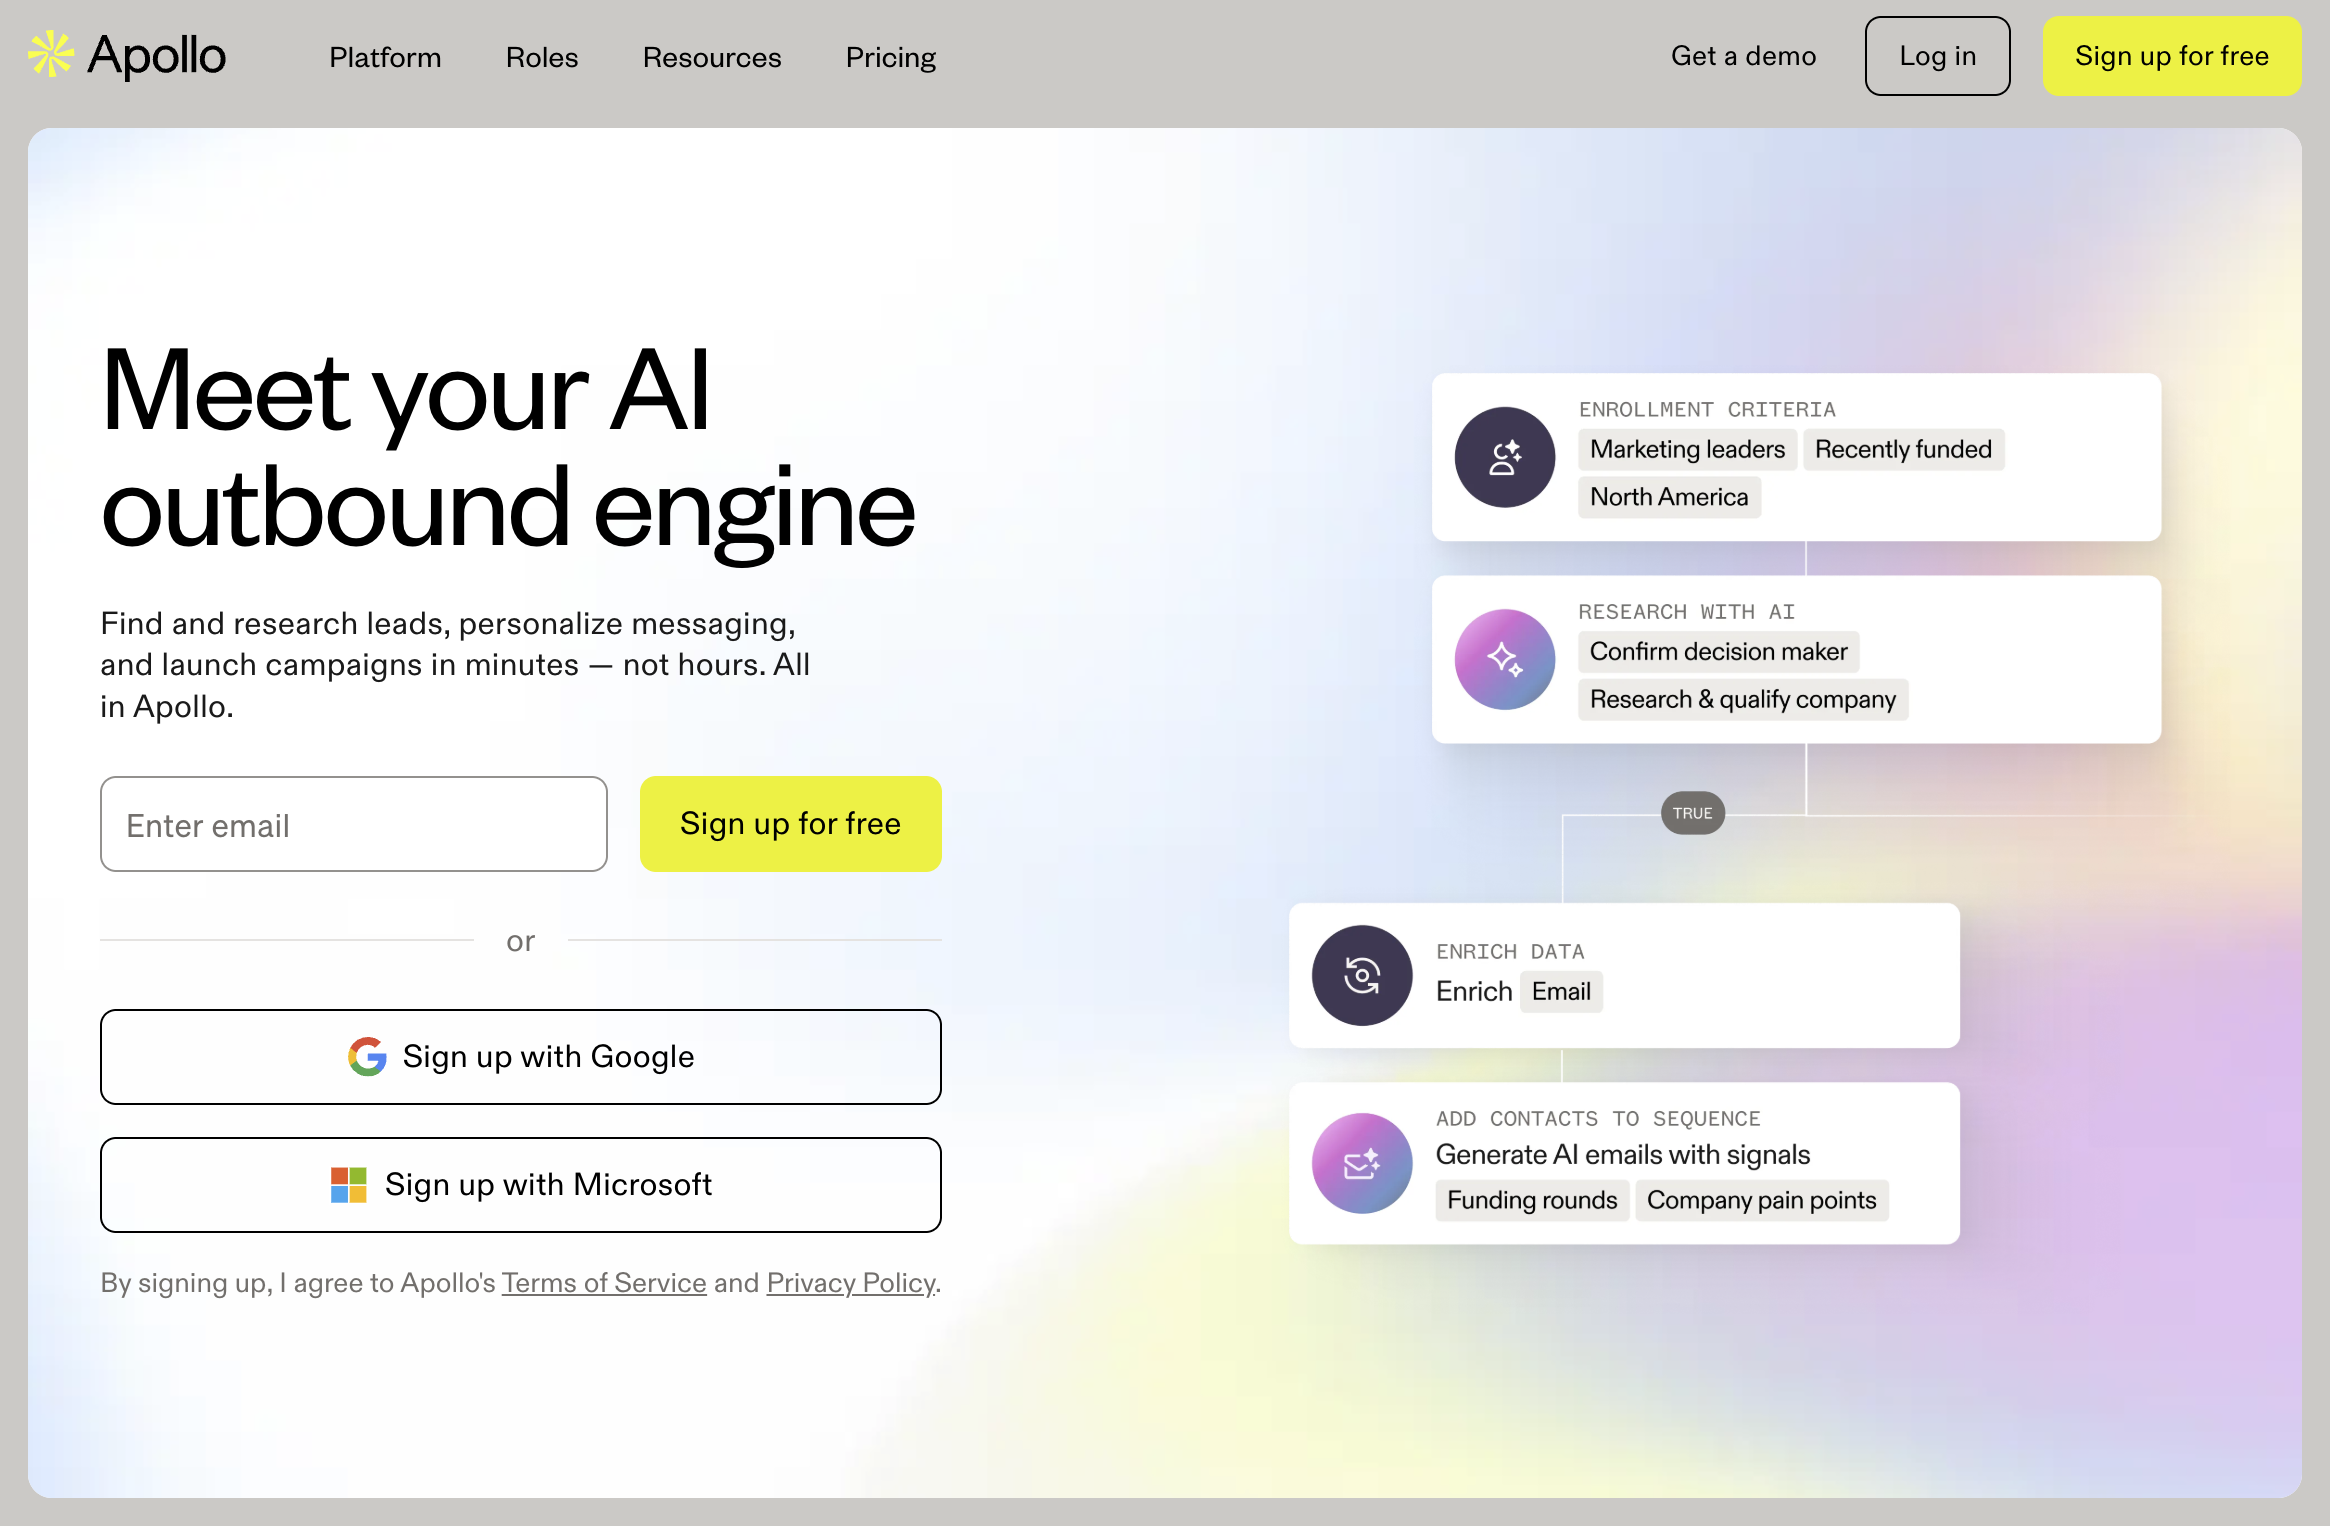Open the Terms of Service link
The image size is (2330, 1526).
coord(604,1283)
